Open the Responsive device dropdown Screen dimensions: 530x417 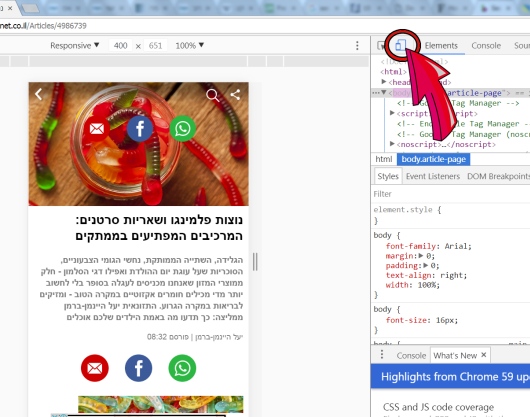point(75,45)
